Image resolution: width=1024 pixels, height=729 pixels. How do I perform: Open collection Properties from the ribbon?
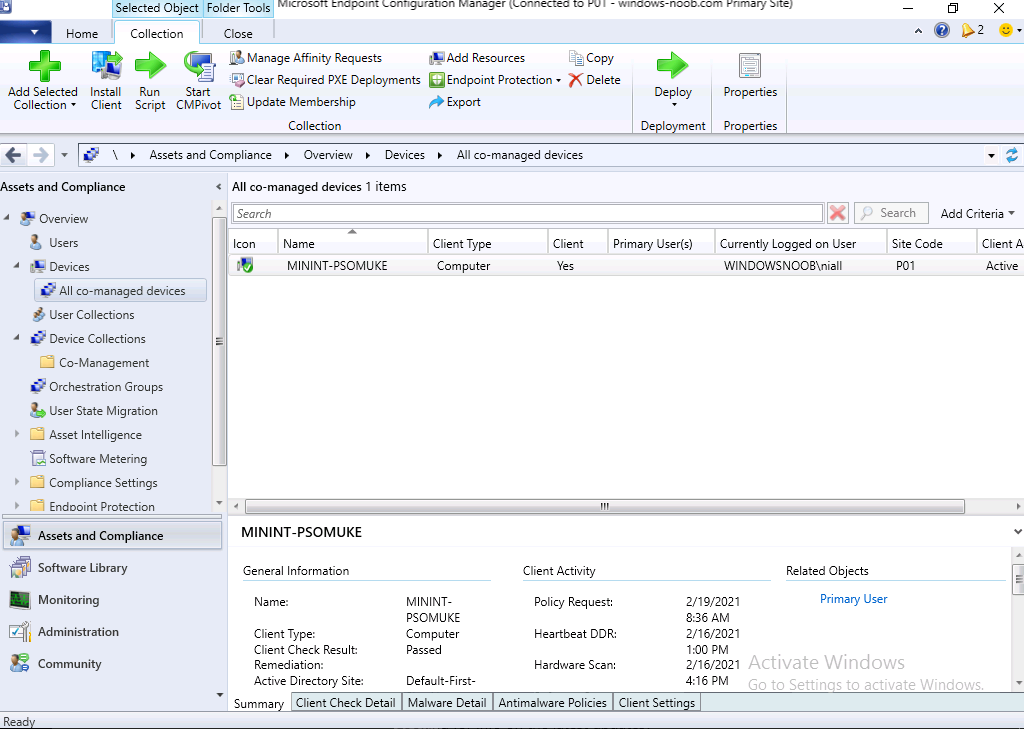(x=750, y=75)
